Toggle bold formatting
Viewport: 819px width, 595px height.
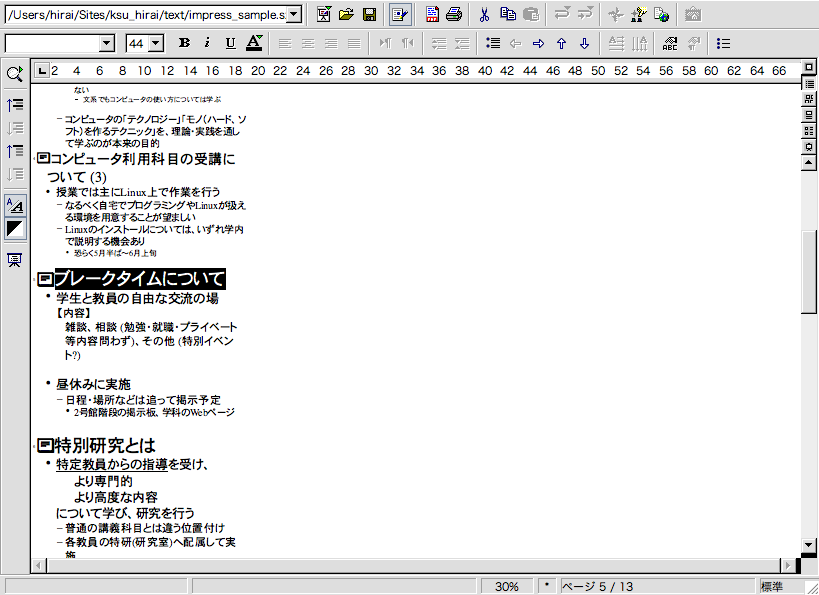(184, 43)
